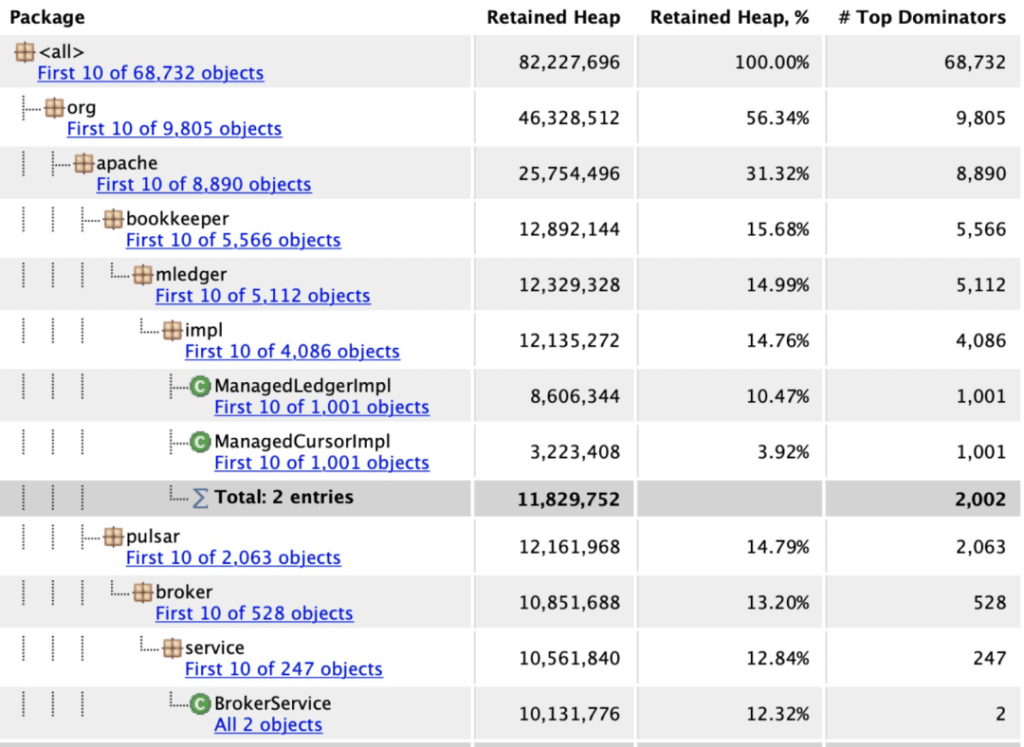1024x747 pixels.
Task: Open 'First 10 of 528 objects' link
Action: click(x=254, y=613)
